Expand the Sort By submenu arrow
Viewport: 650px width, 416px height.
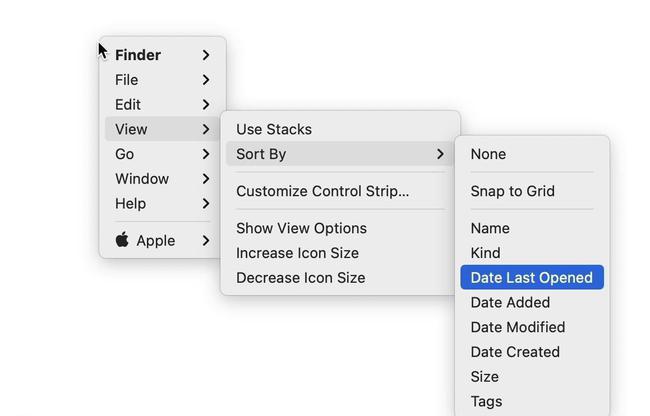(x=440, y=154)
